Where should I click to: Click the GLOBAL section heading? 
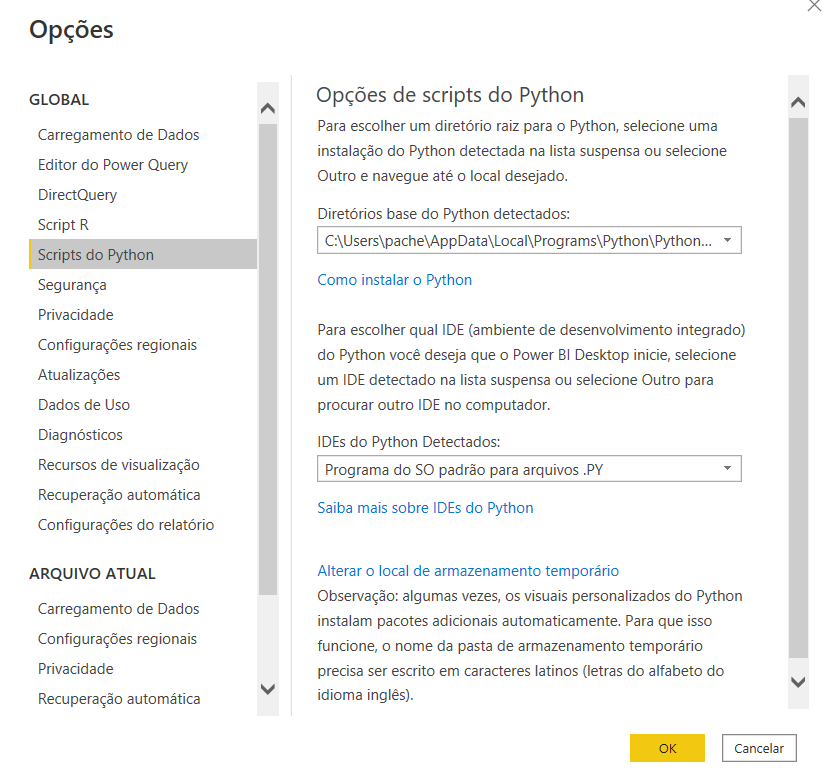click(59, 100)
